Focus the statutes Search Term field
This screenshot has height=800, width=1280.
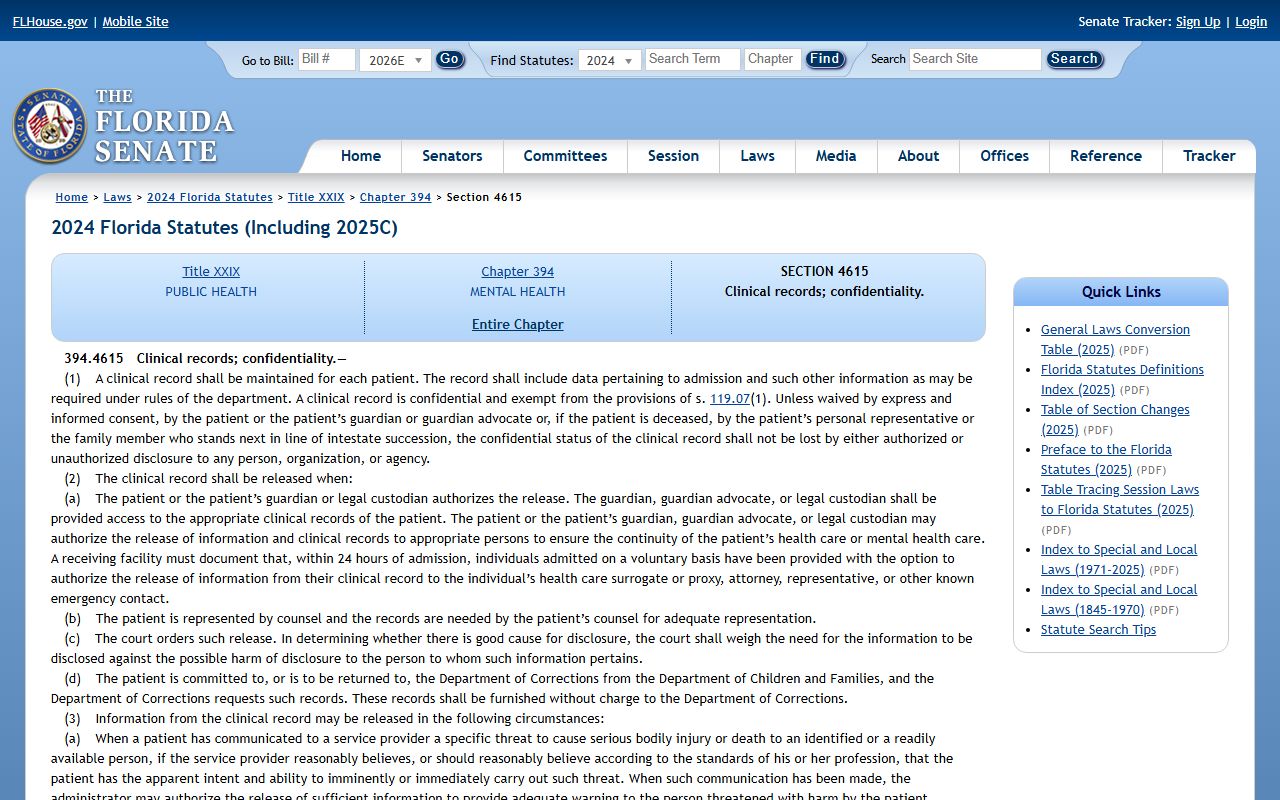click(693, 59)
